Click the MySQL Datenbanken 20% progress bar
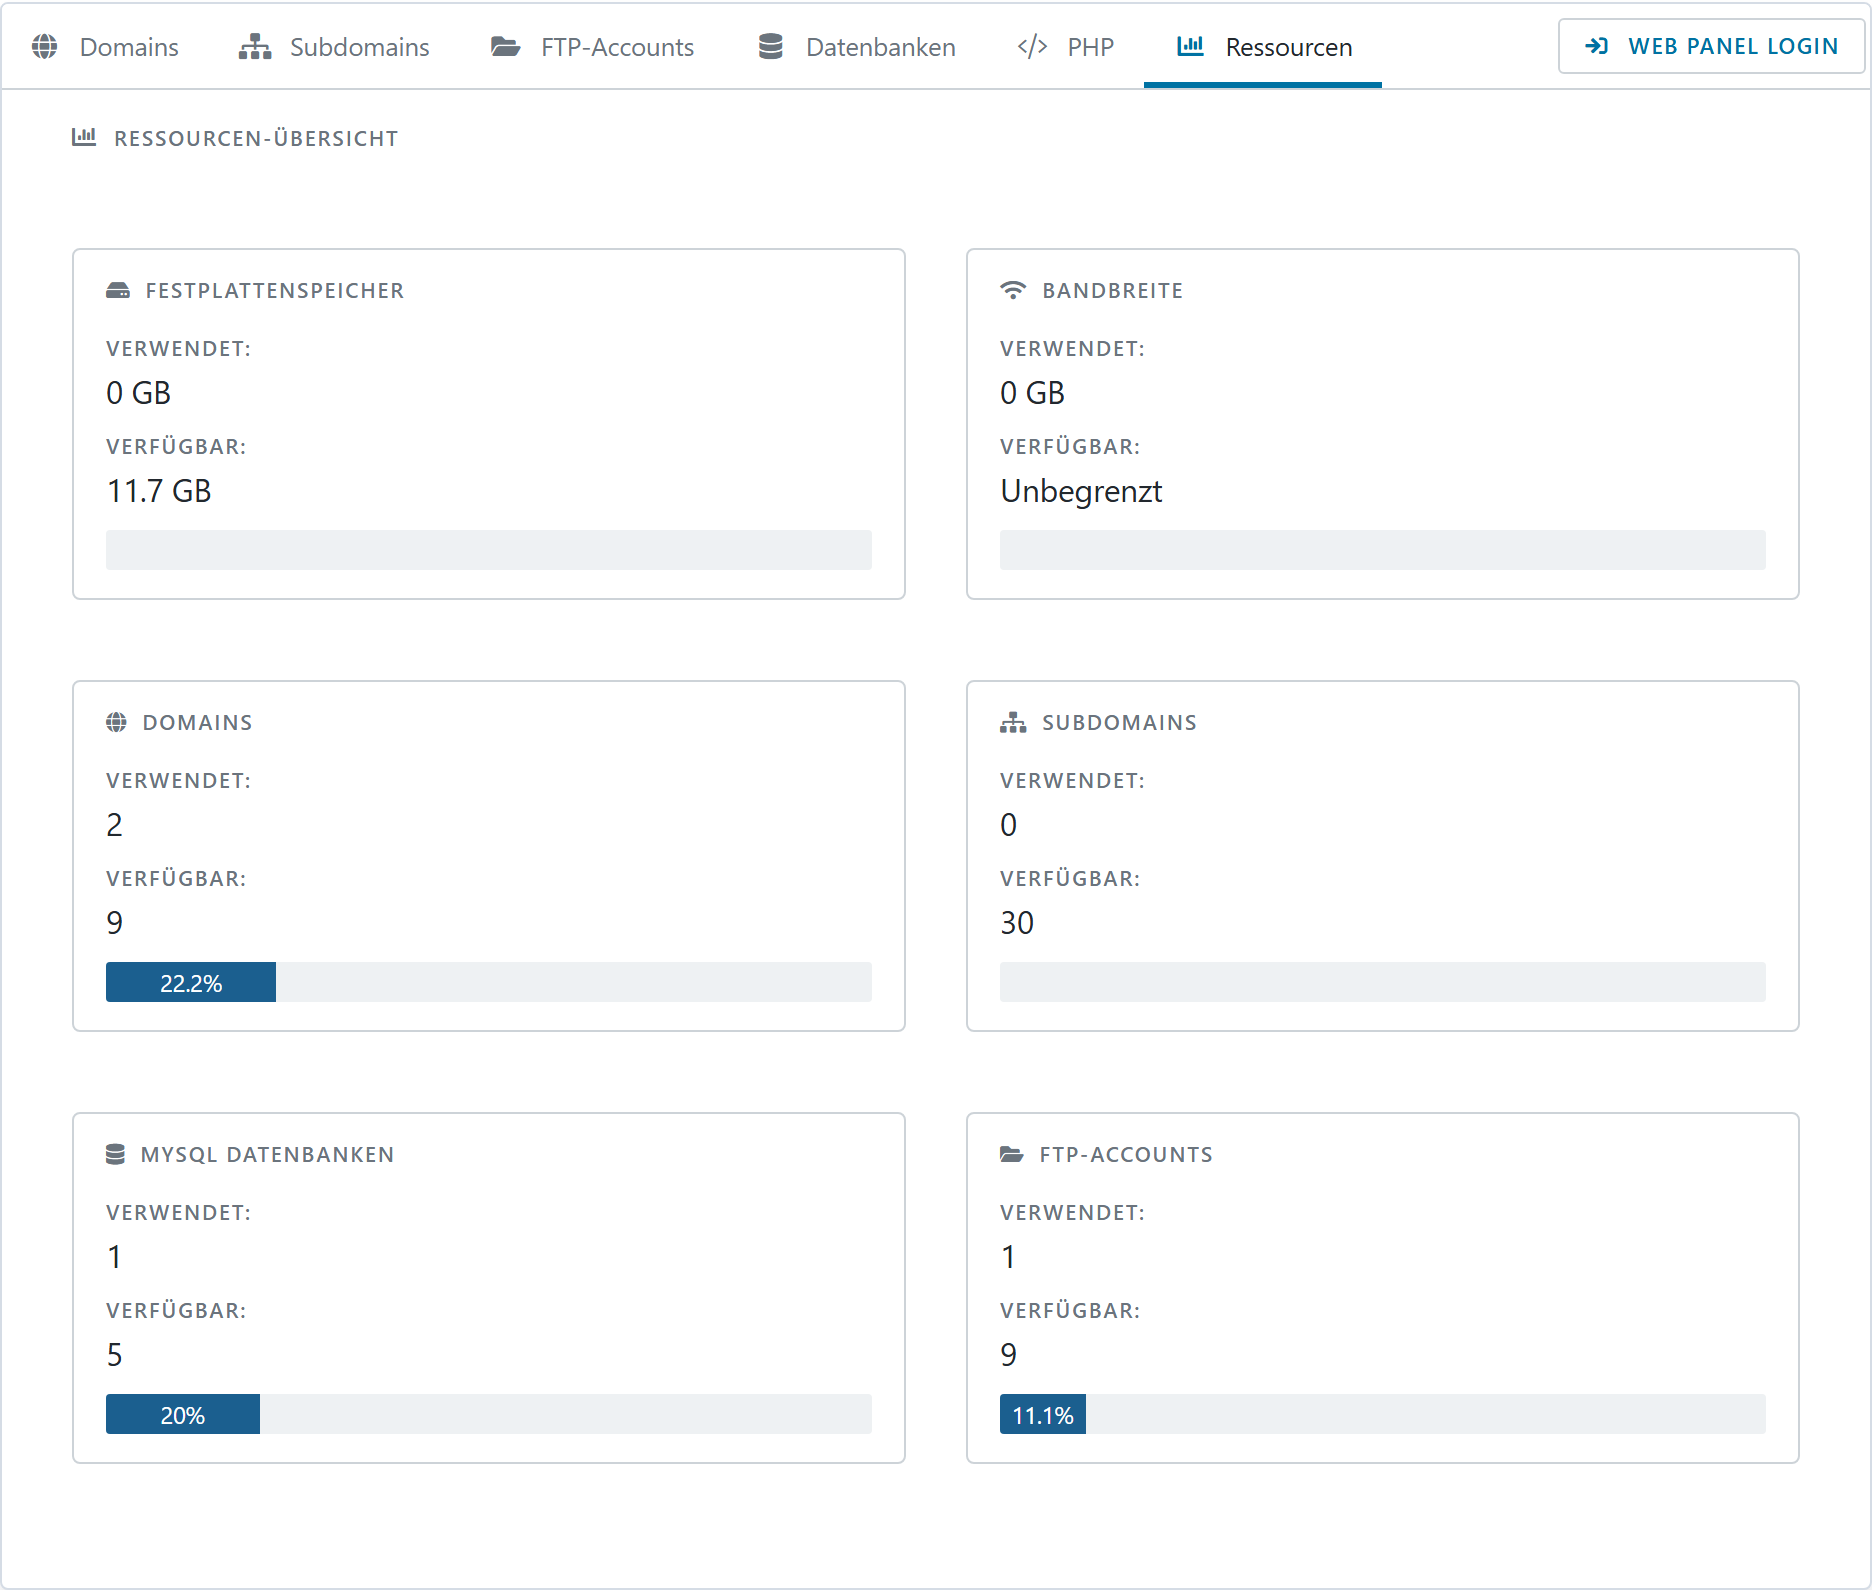This screenshot has height=1590, width=1872. point(489,1414)
